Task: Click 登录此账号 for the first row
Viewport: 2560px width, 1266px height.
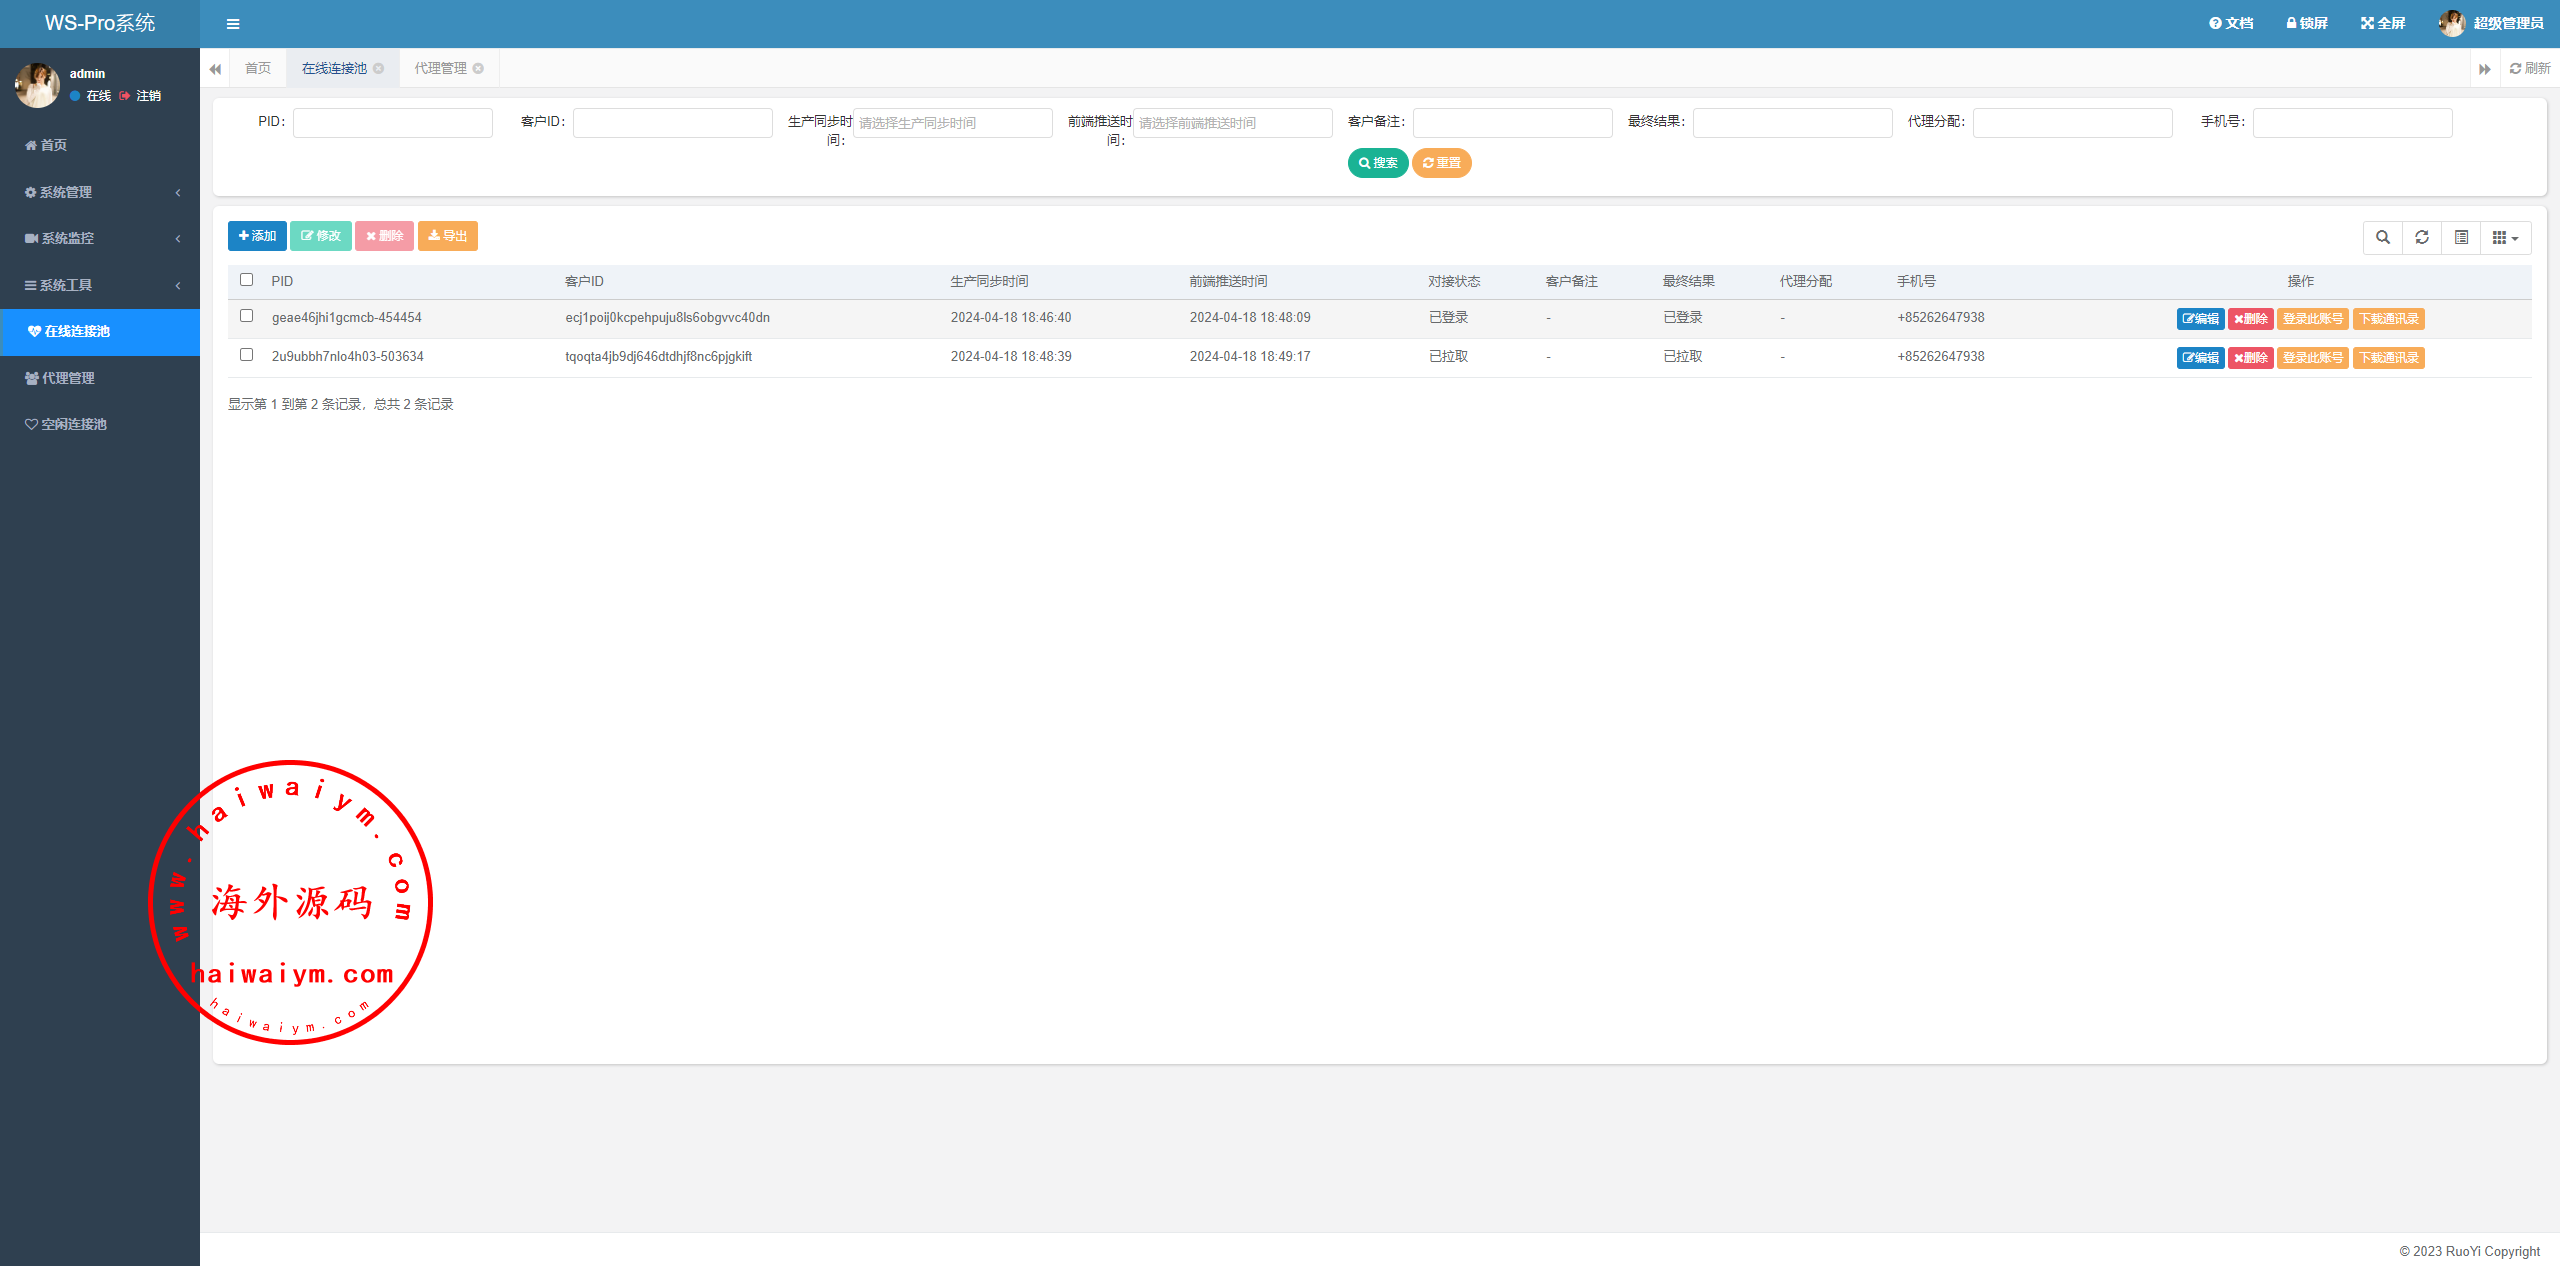Action: pyautogui.click(x=2313, y=319)
